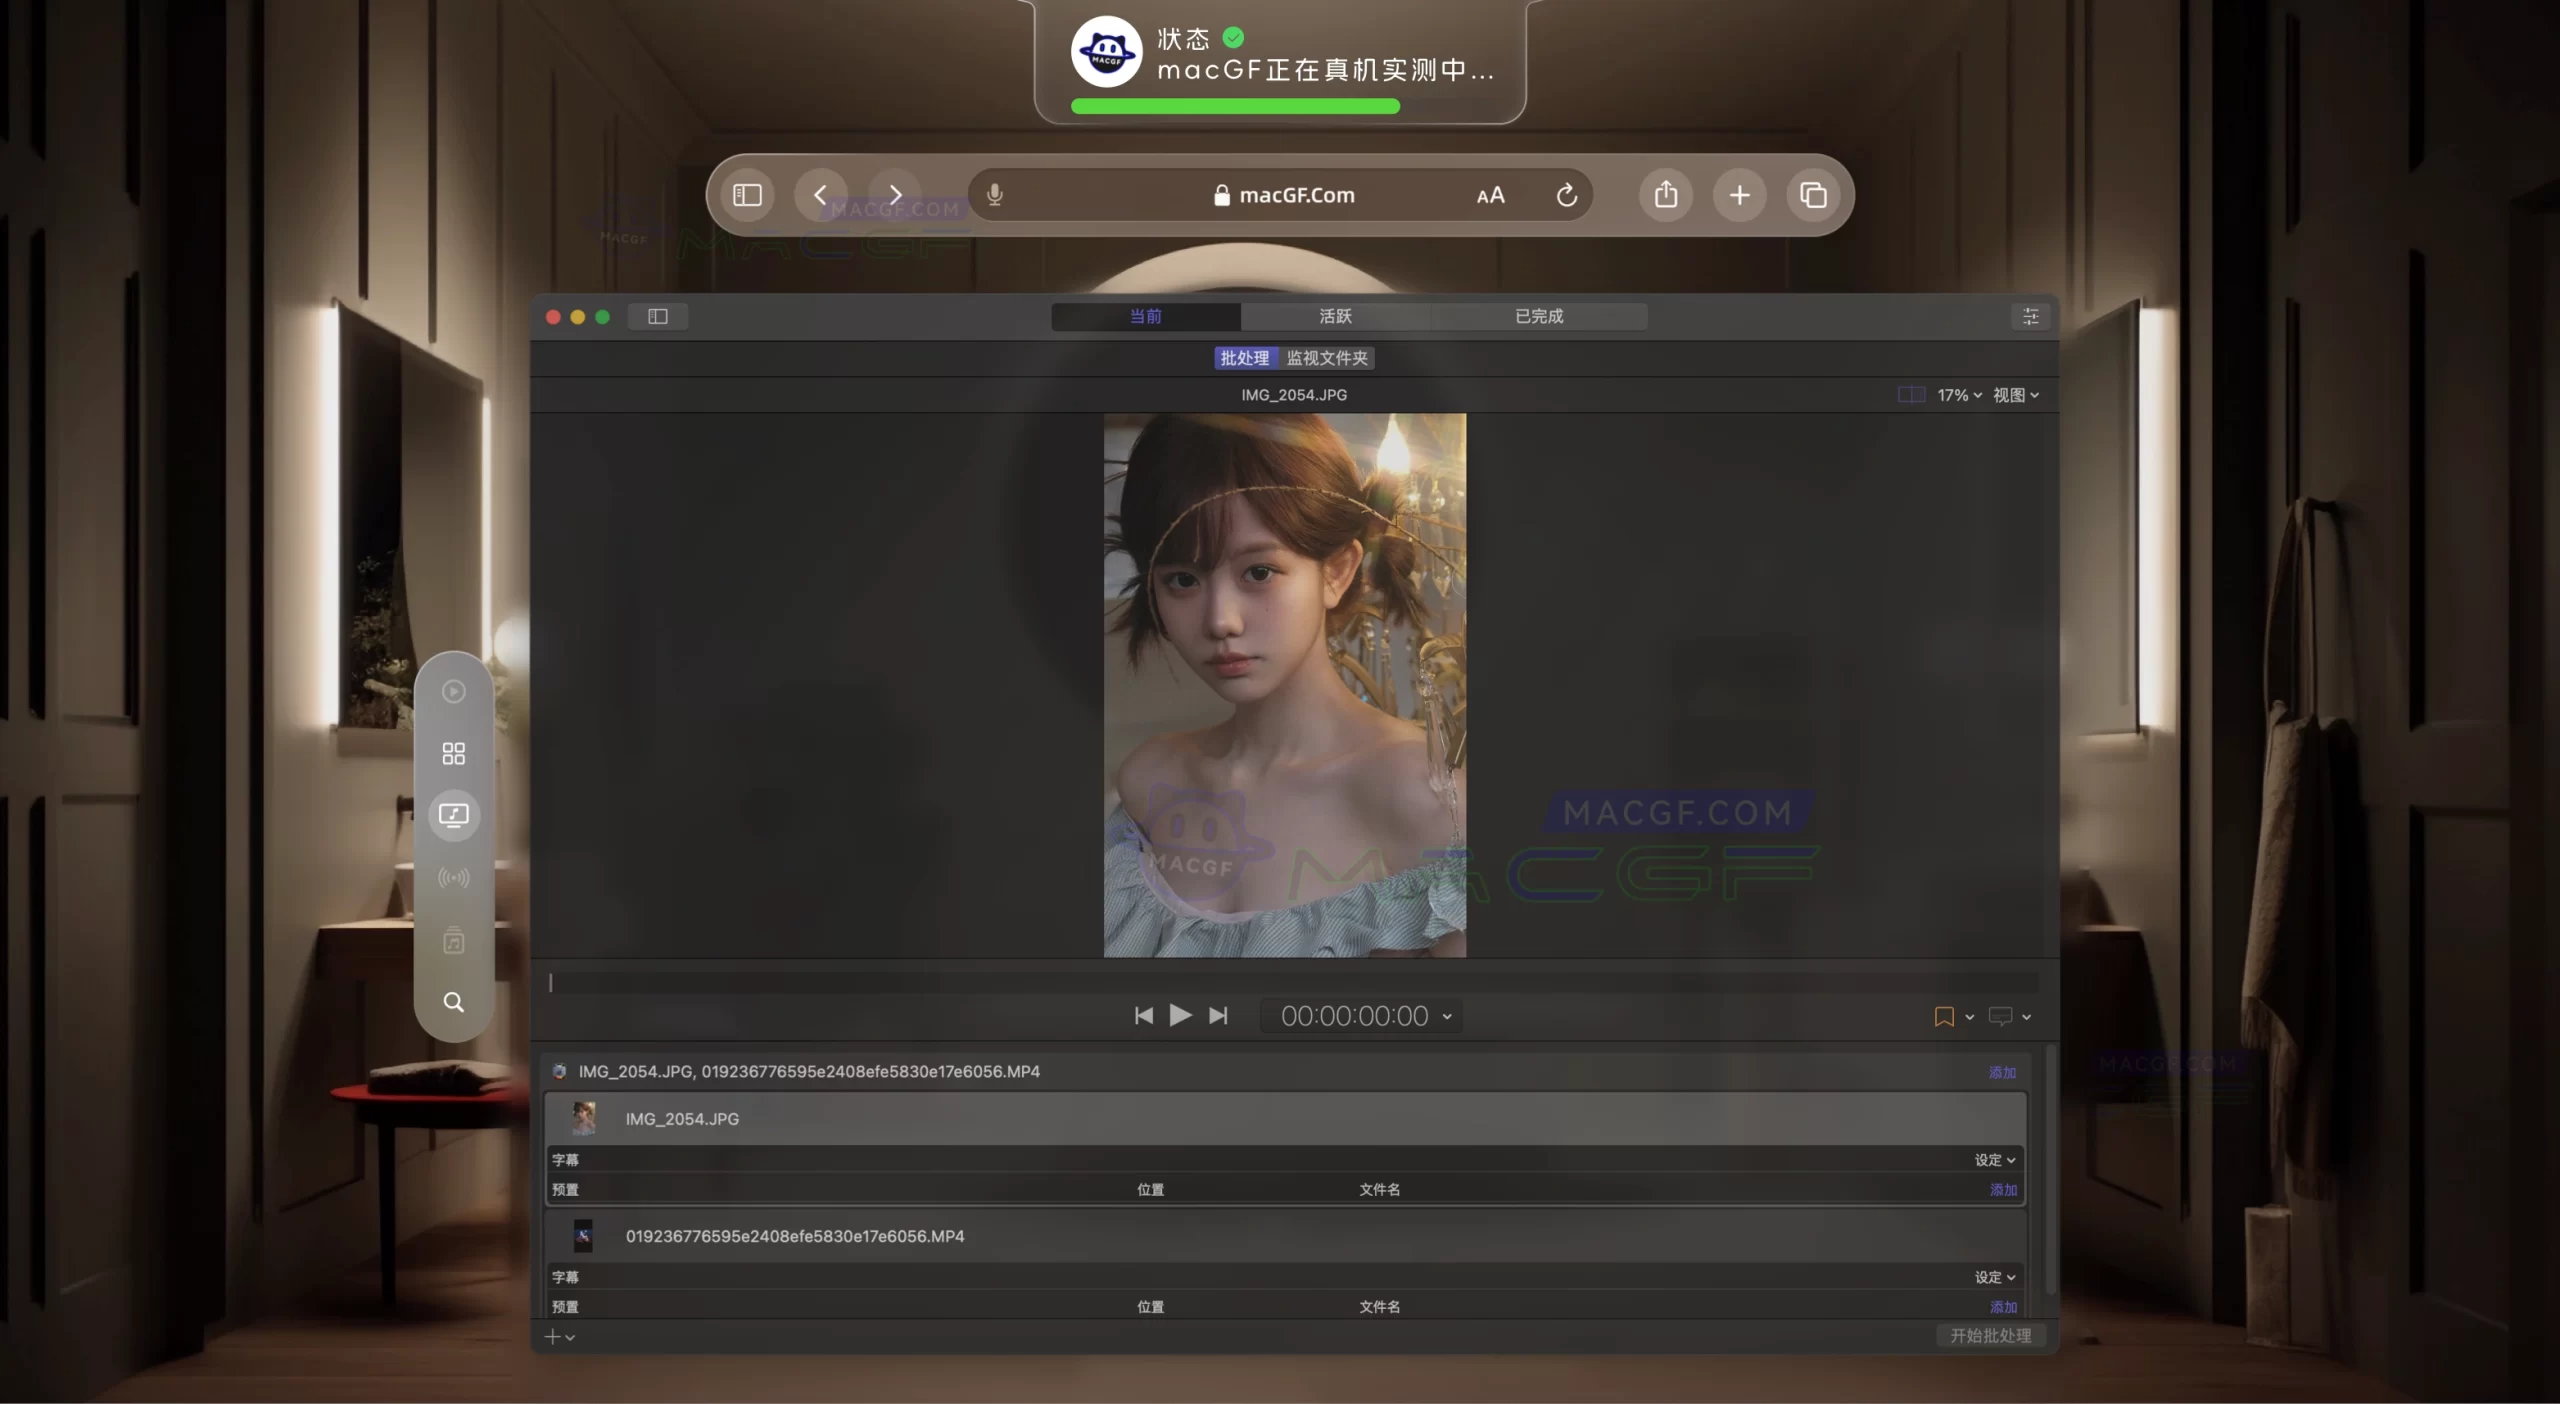Select the Search icon in floating sidebar
This screenshot has width=2560, height=1404.
click(454, 1003)
